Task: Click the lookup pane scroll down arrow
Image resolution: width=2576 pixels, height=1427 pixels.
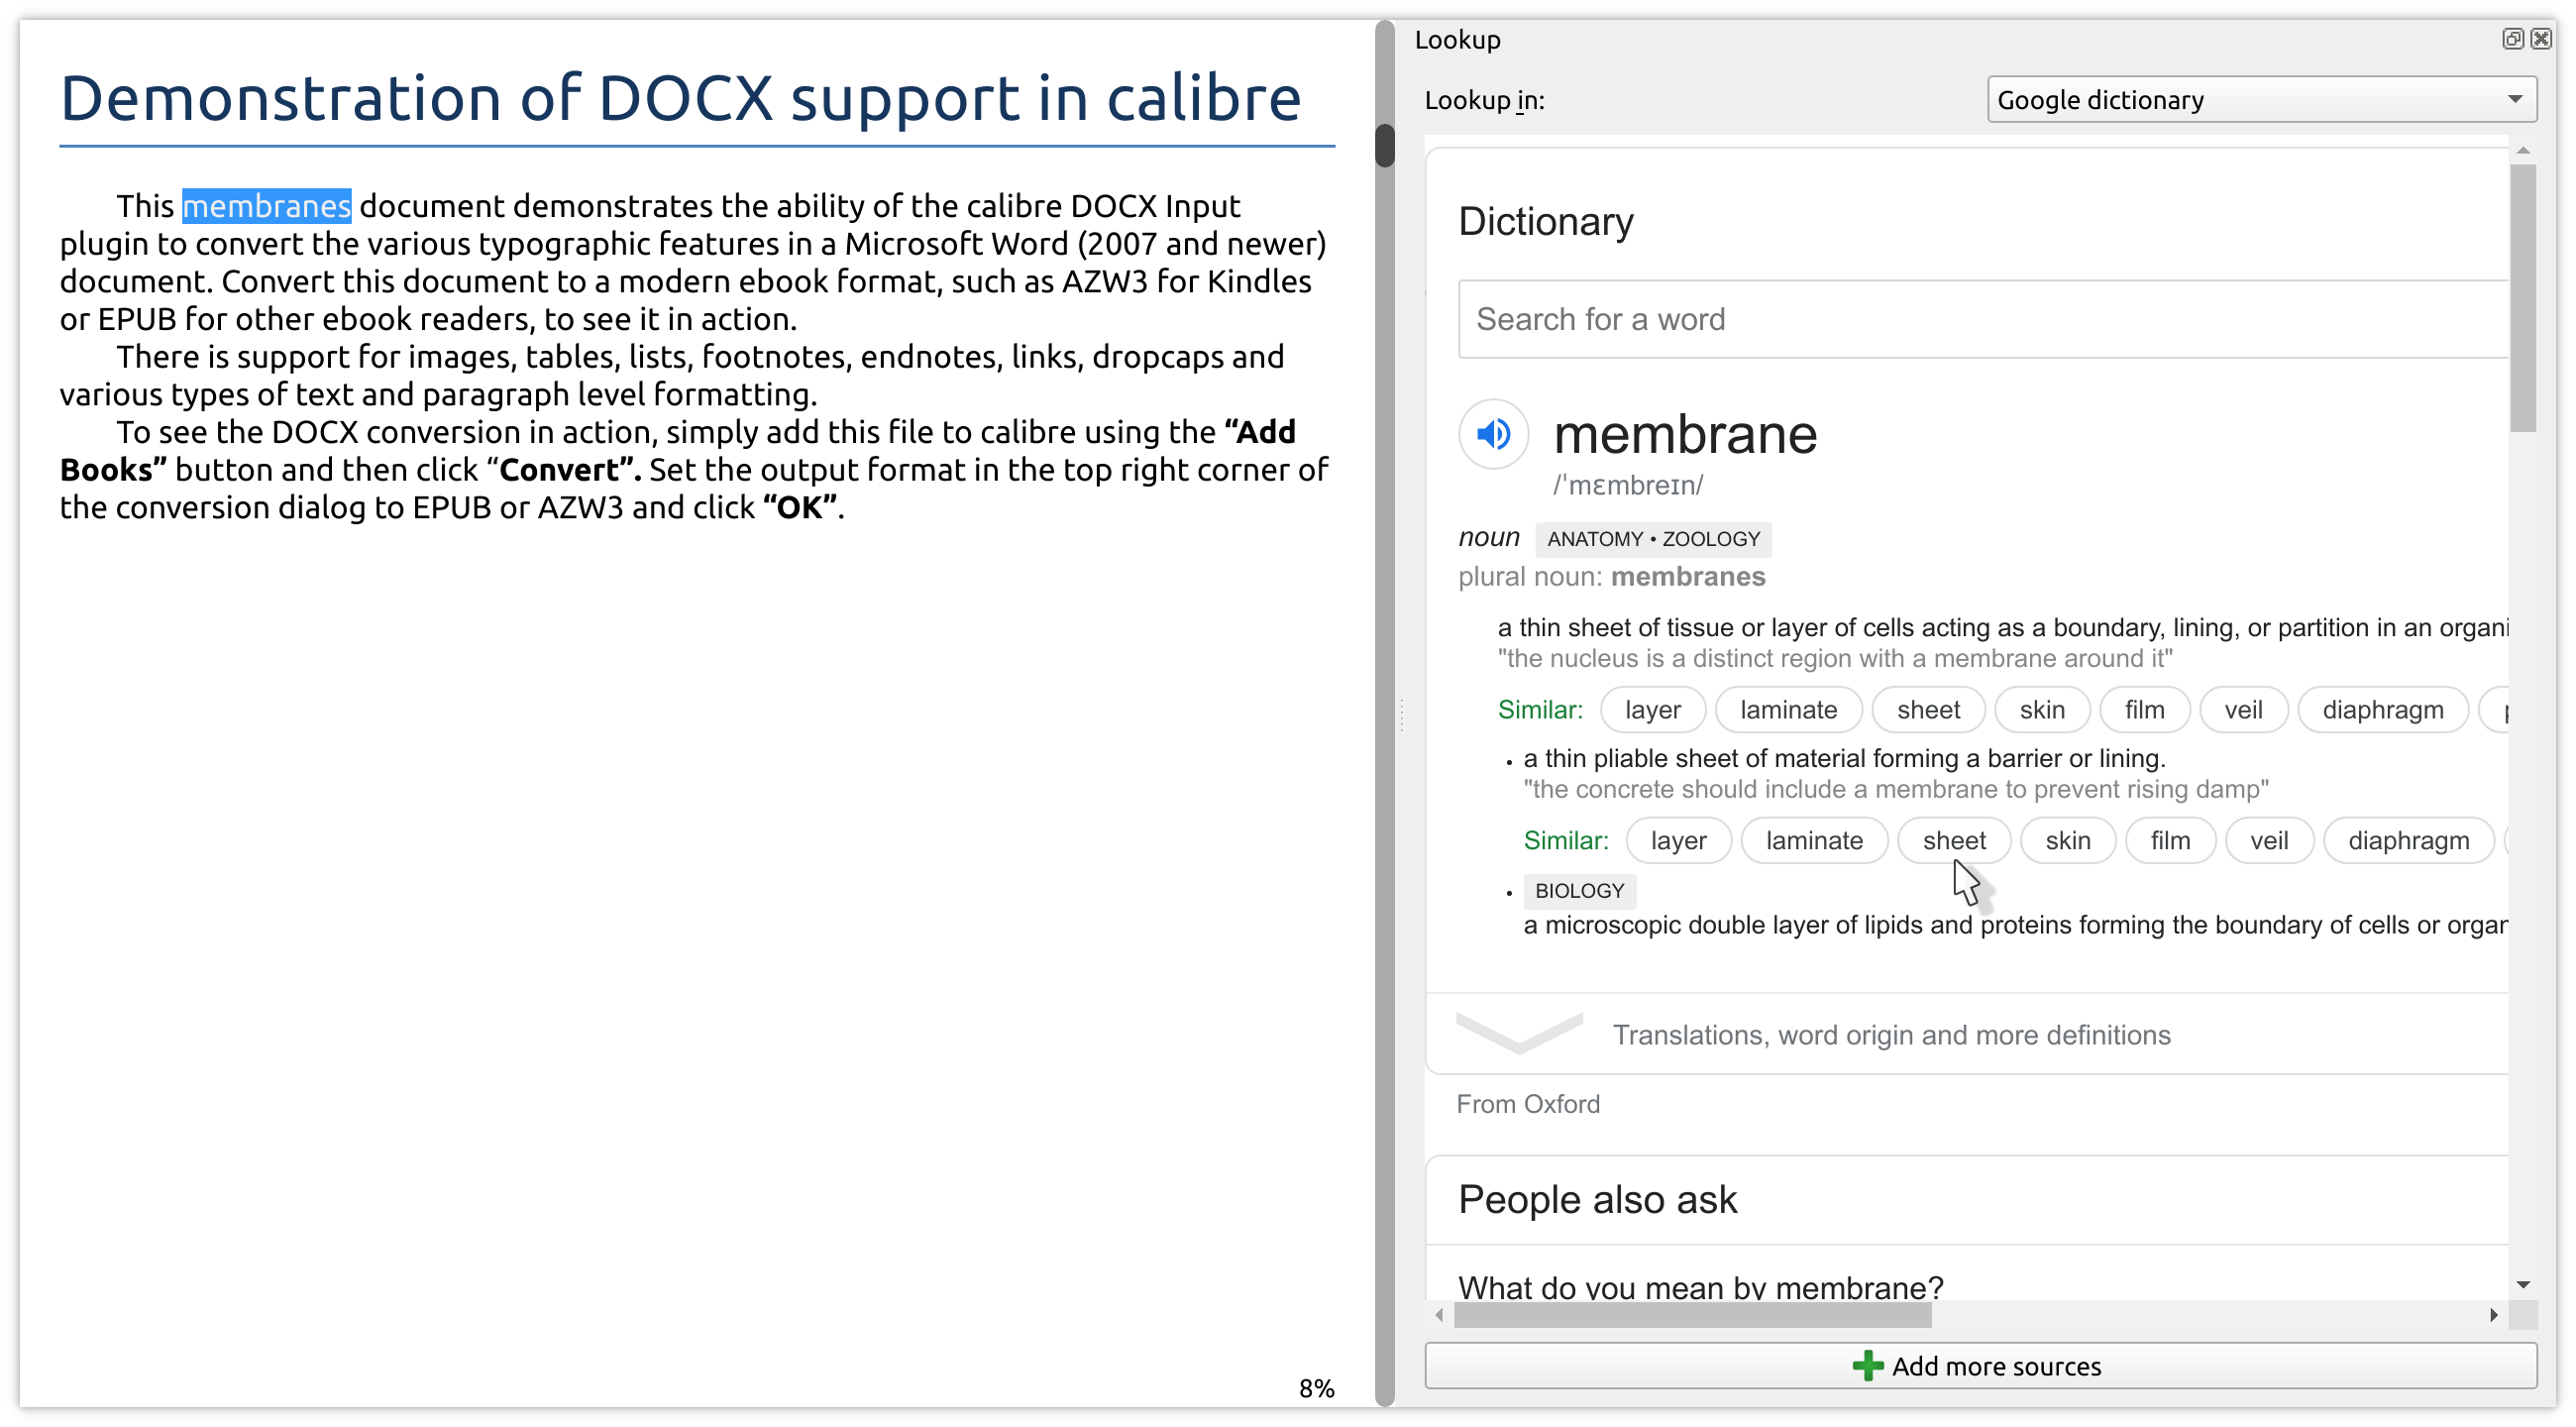Action: point(2523,1285)
